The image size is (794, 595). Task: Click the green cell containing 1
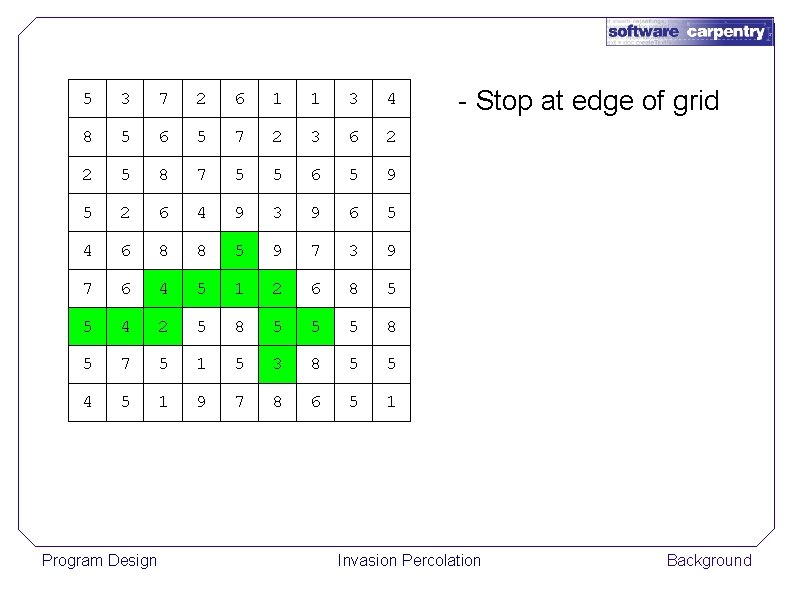[240, 289]
